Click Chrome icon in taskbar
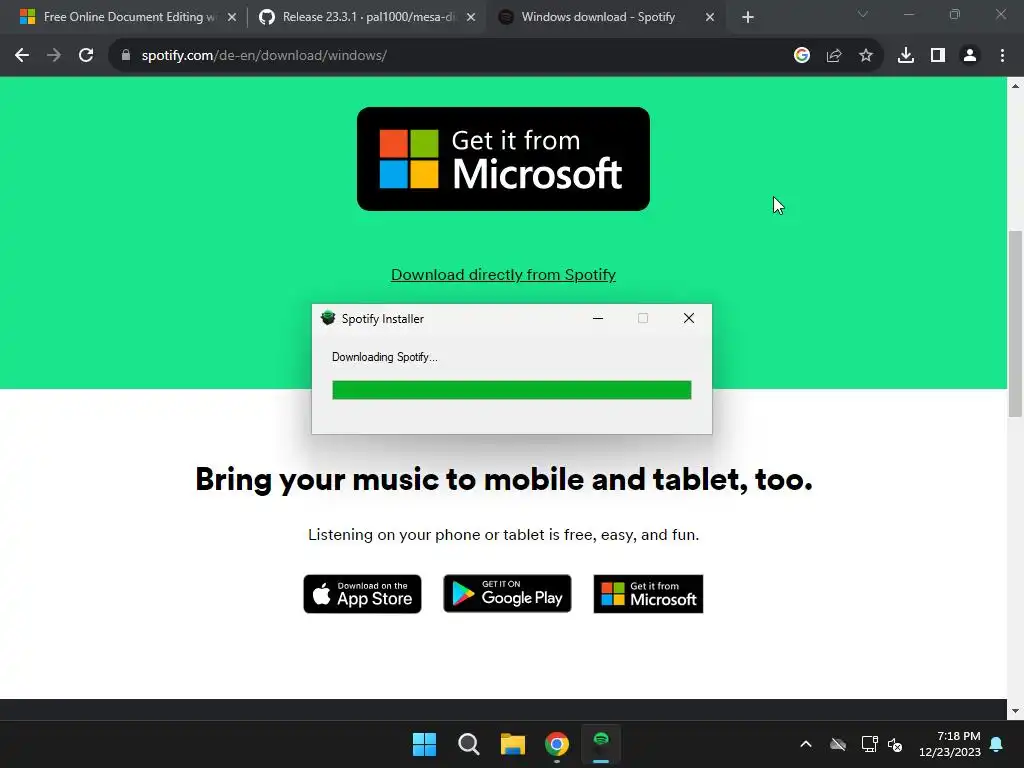1024x768 pixels. coord(557,744)
